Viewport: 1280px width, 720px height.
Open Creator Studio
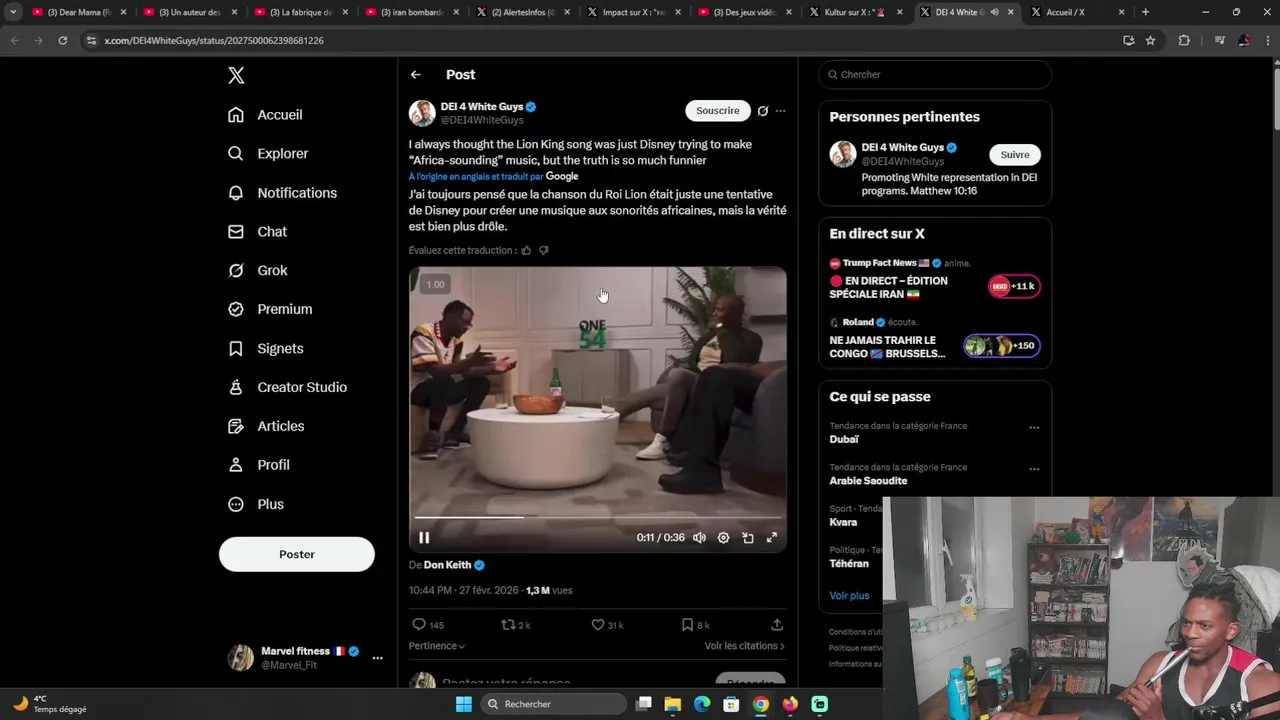287,387
